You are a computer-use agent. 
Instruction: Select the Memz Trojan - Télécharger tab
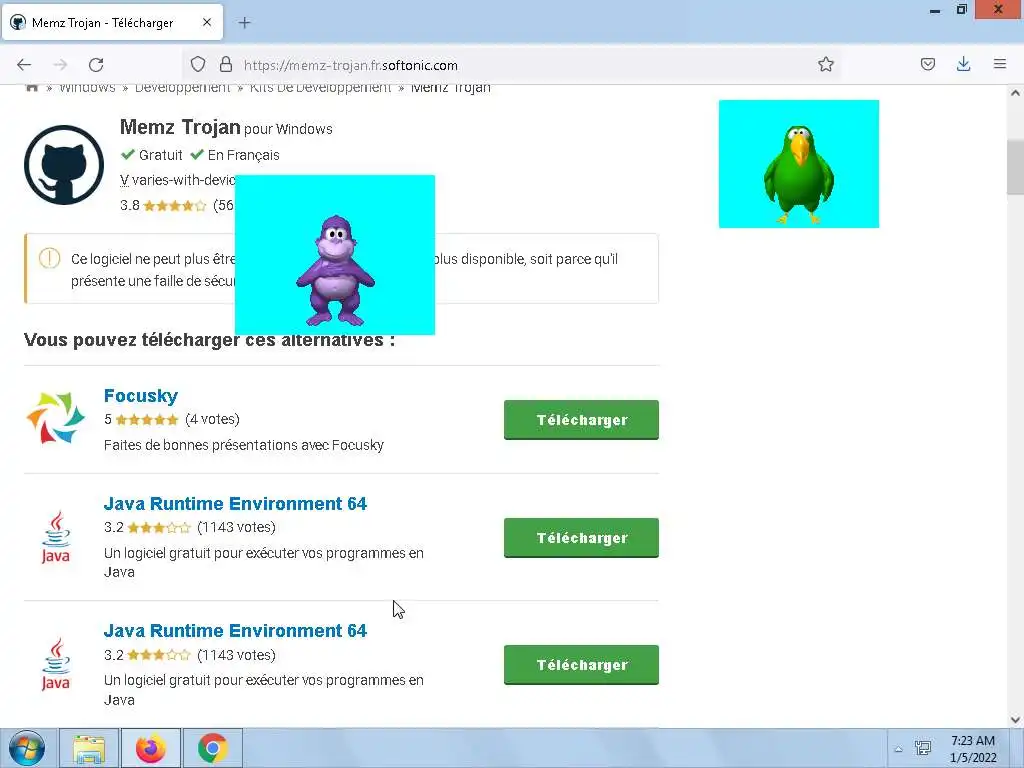point(113,22)
